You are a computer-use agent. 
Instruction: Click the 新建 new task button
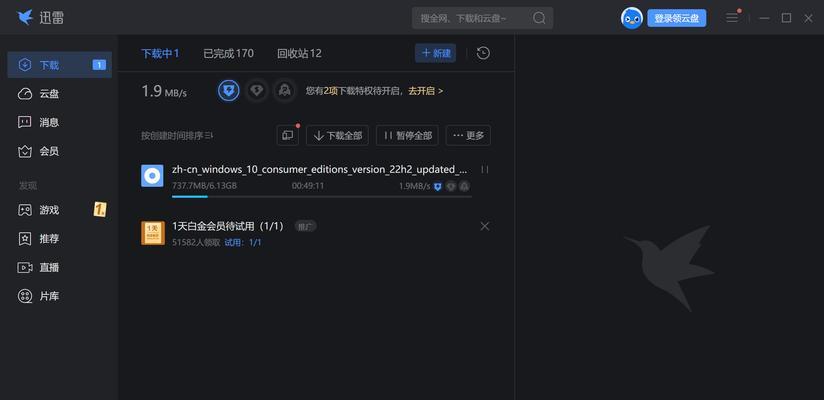pos(436,53)
